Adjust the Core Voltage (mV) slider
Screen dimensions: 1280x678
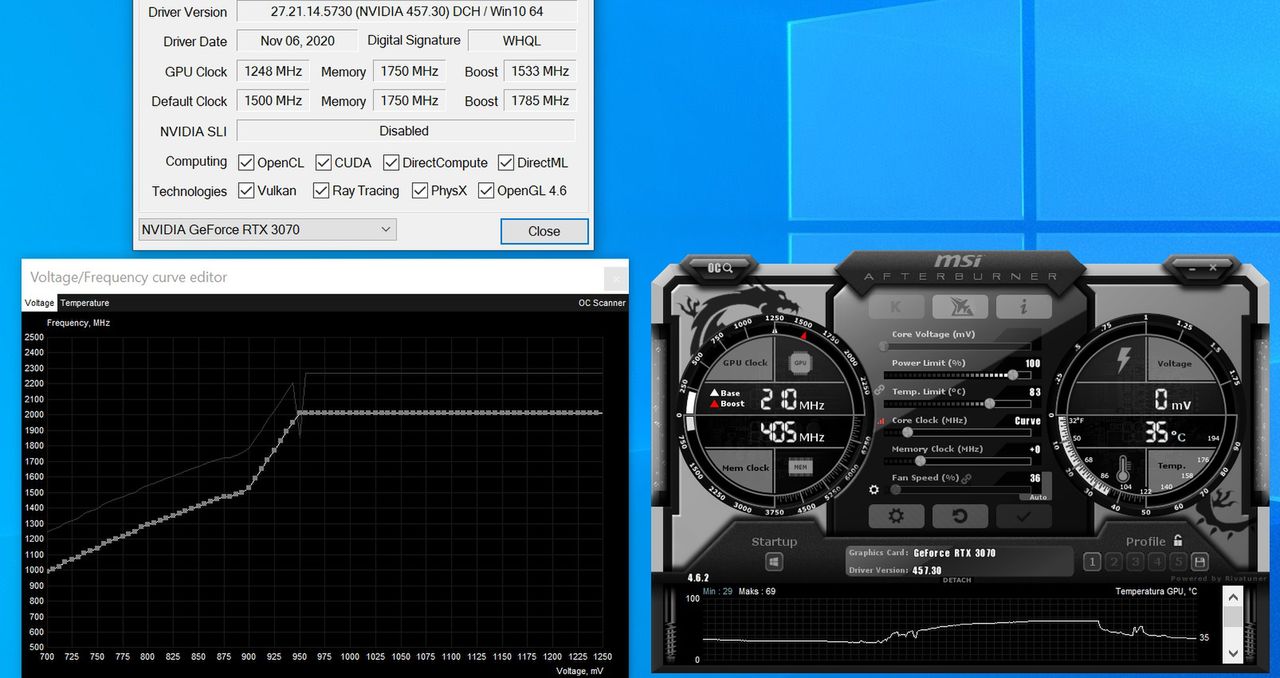957,346
